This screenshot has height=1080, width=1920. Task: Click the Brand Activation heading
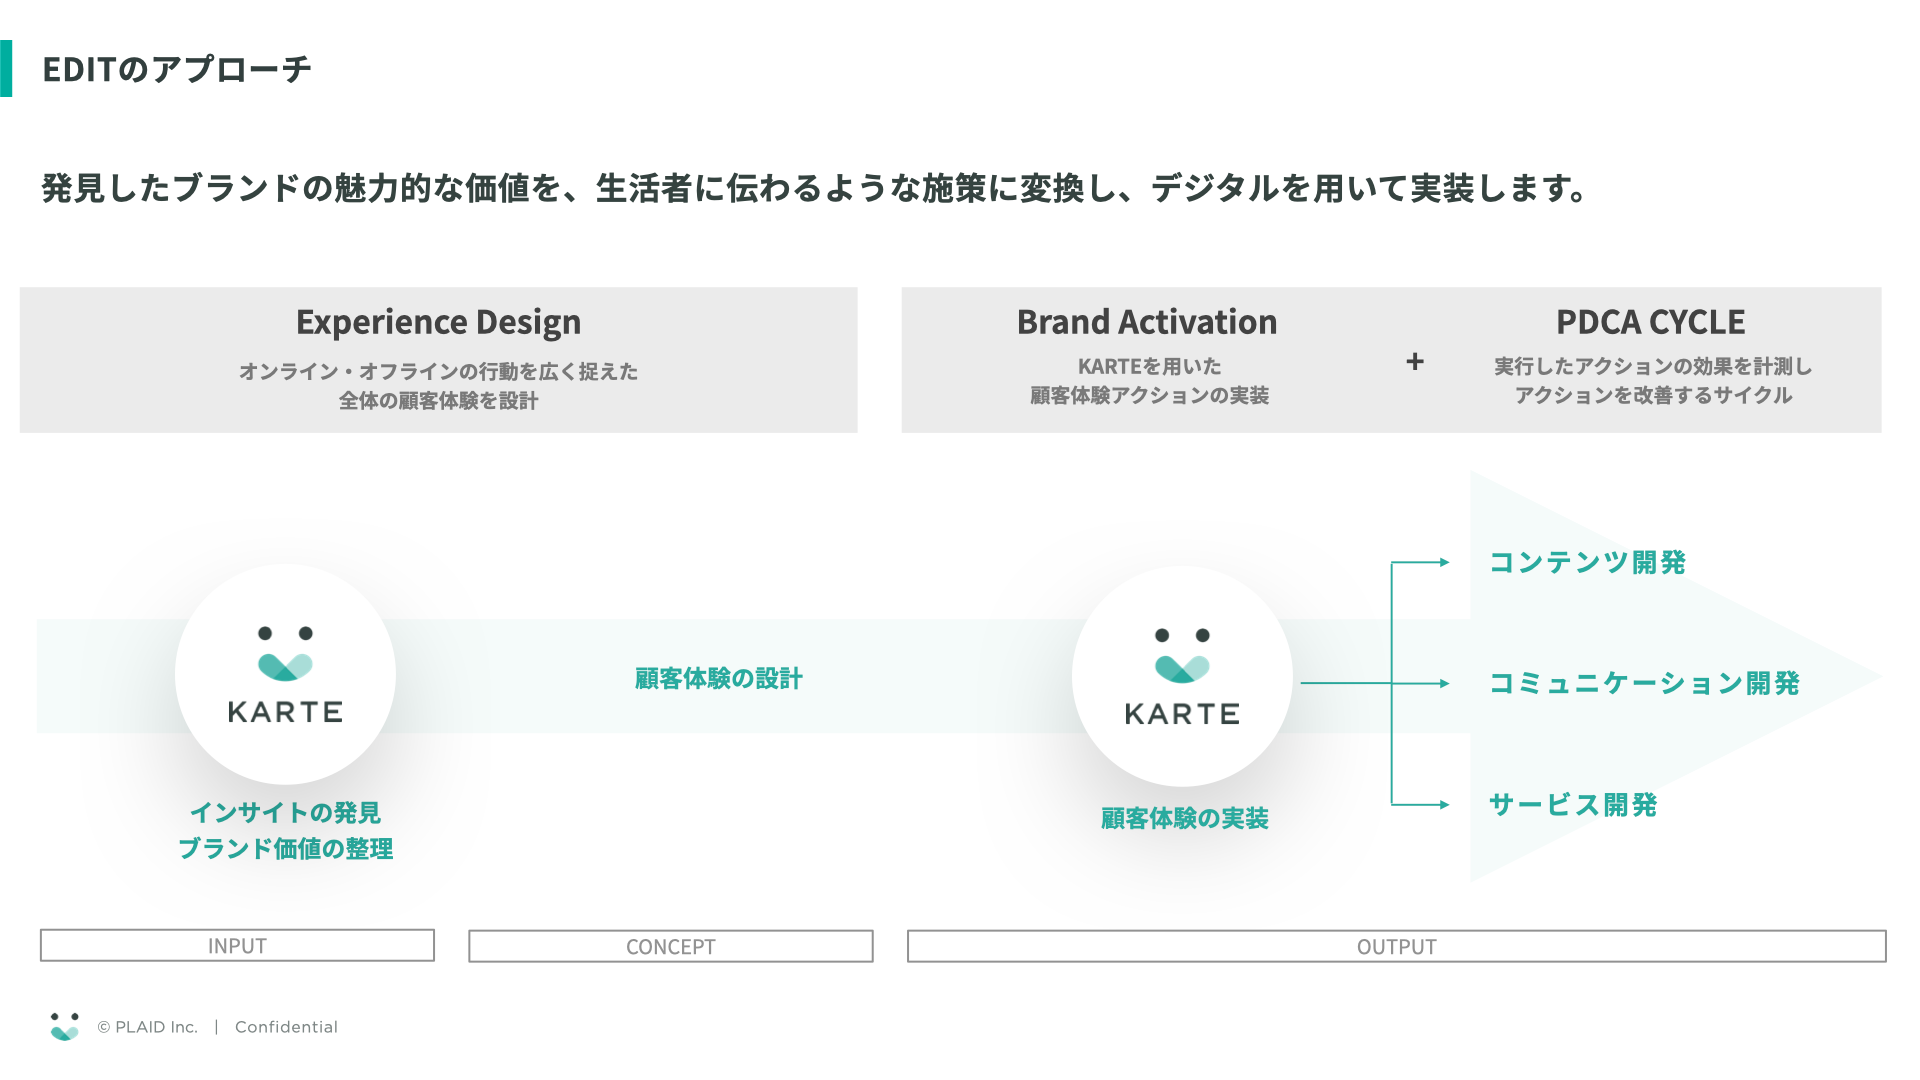(1147, 322)
